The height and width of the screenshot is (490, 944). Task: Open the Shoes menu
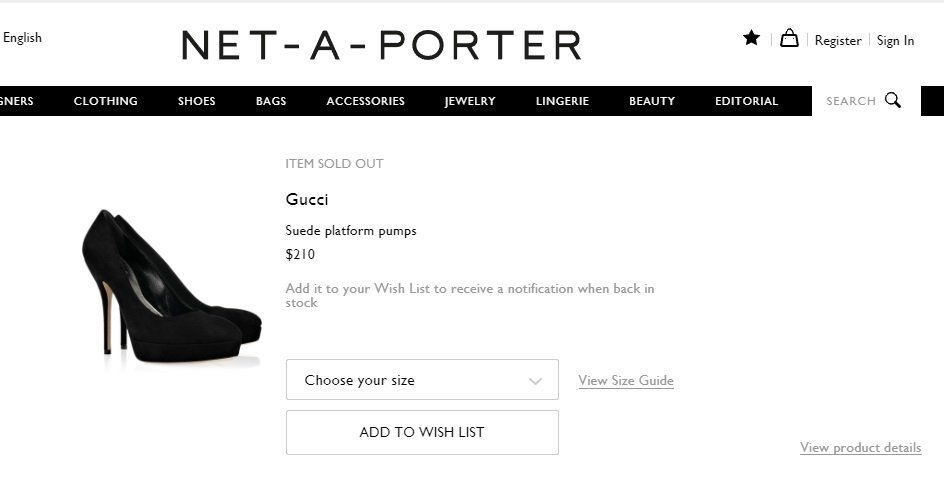(197, 101)
